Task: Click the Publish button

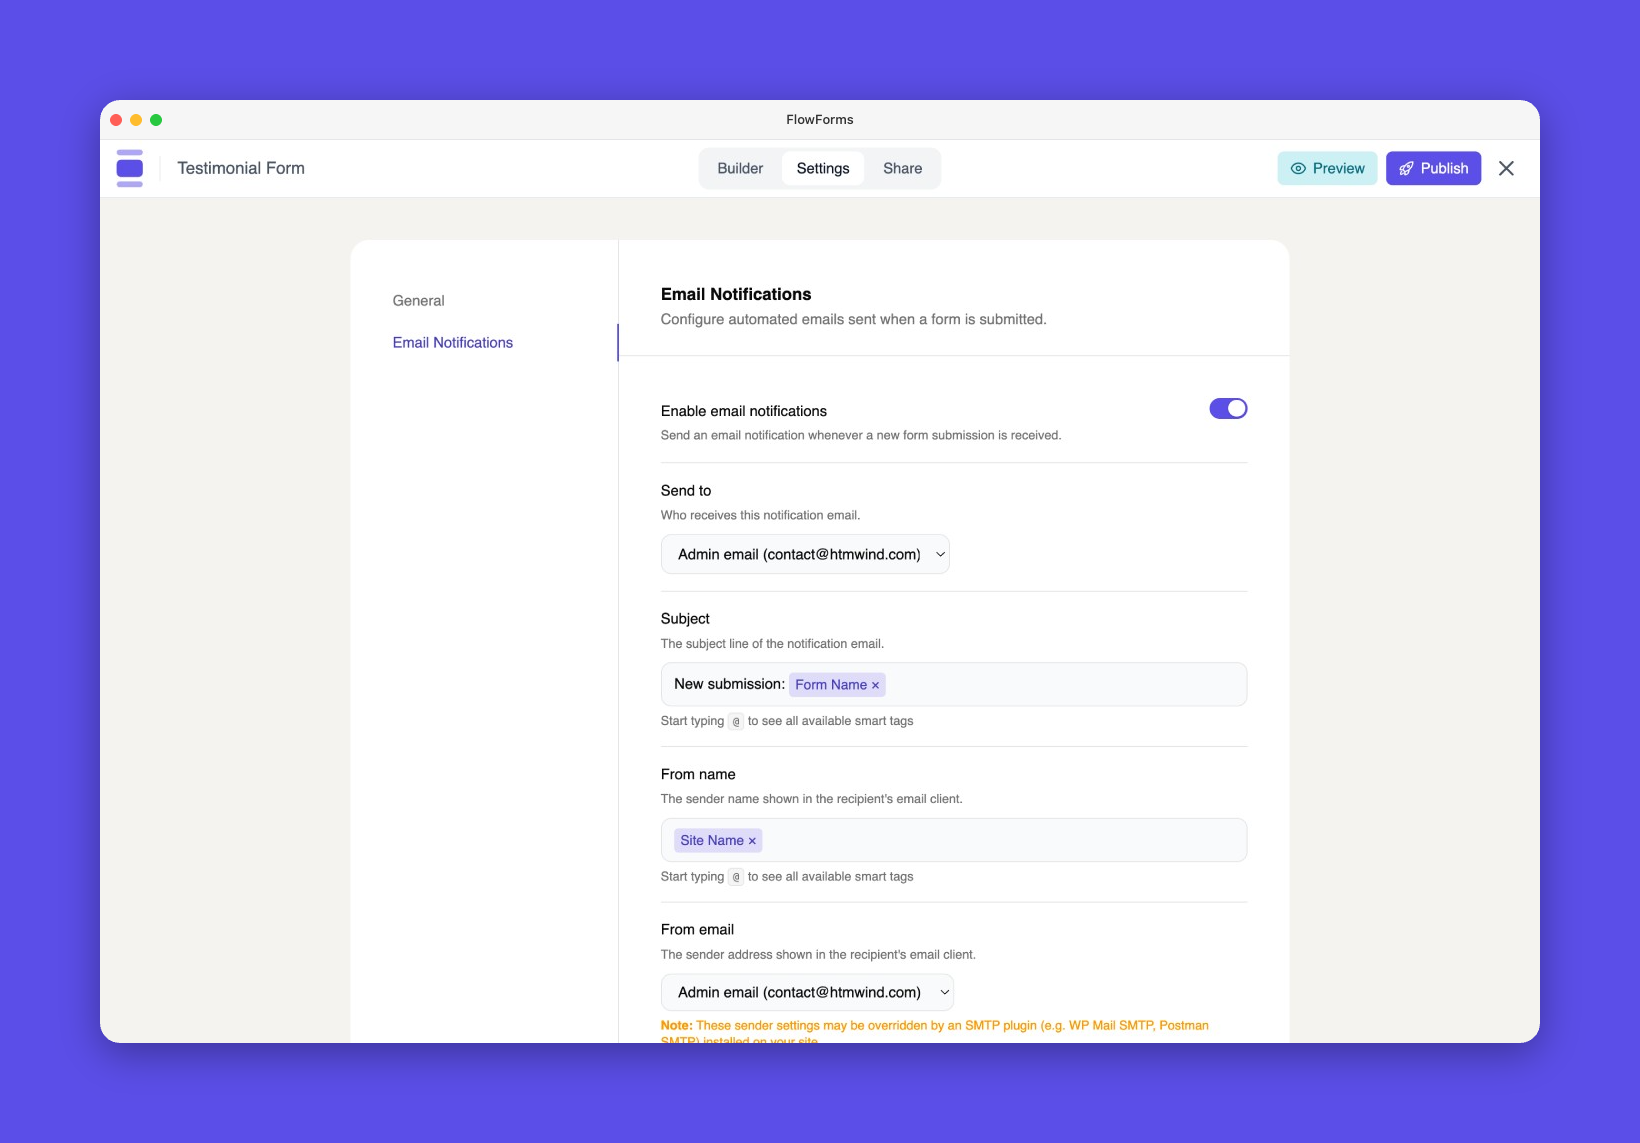Action: tap(1433, 168)
